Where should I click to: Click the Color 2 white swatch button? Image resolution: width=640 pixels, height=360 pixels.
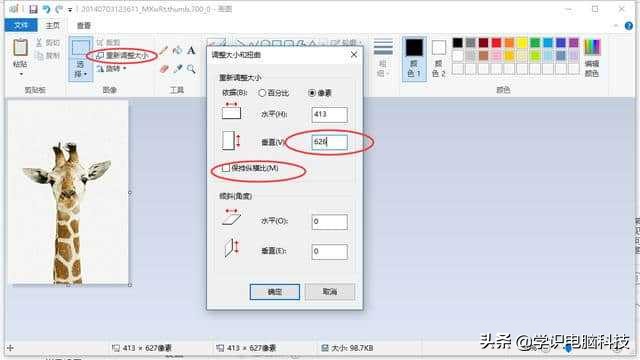(x=439, y=59)
